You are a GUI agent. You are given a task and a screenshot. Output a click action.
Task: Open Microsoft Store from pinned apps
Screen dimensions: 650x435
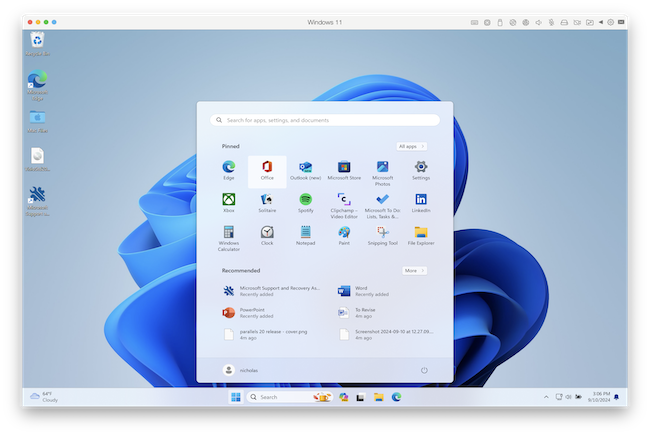point(344,168)
